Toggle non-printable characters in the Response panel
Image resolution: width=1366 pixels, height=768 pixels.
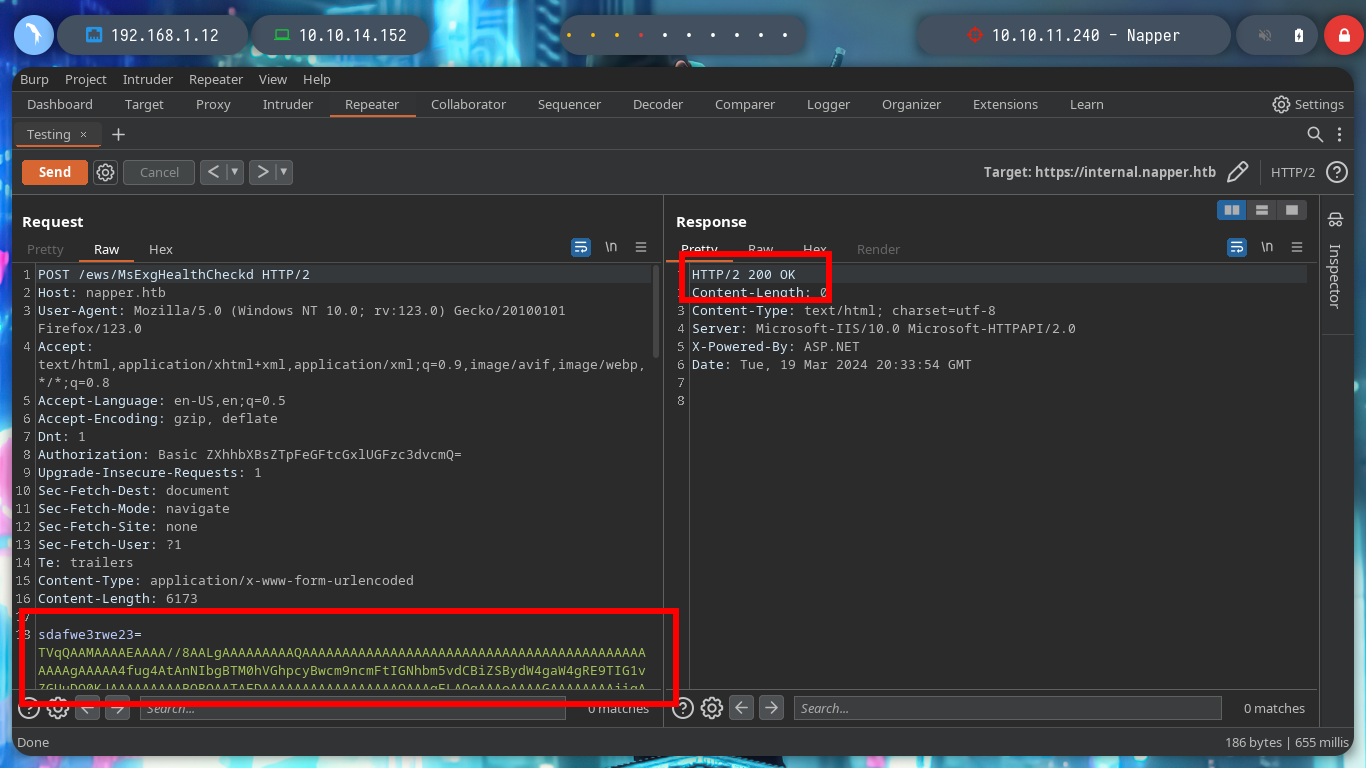pyautogui.click(x=1267, y=247)
